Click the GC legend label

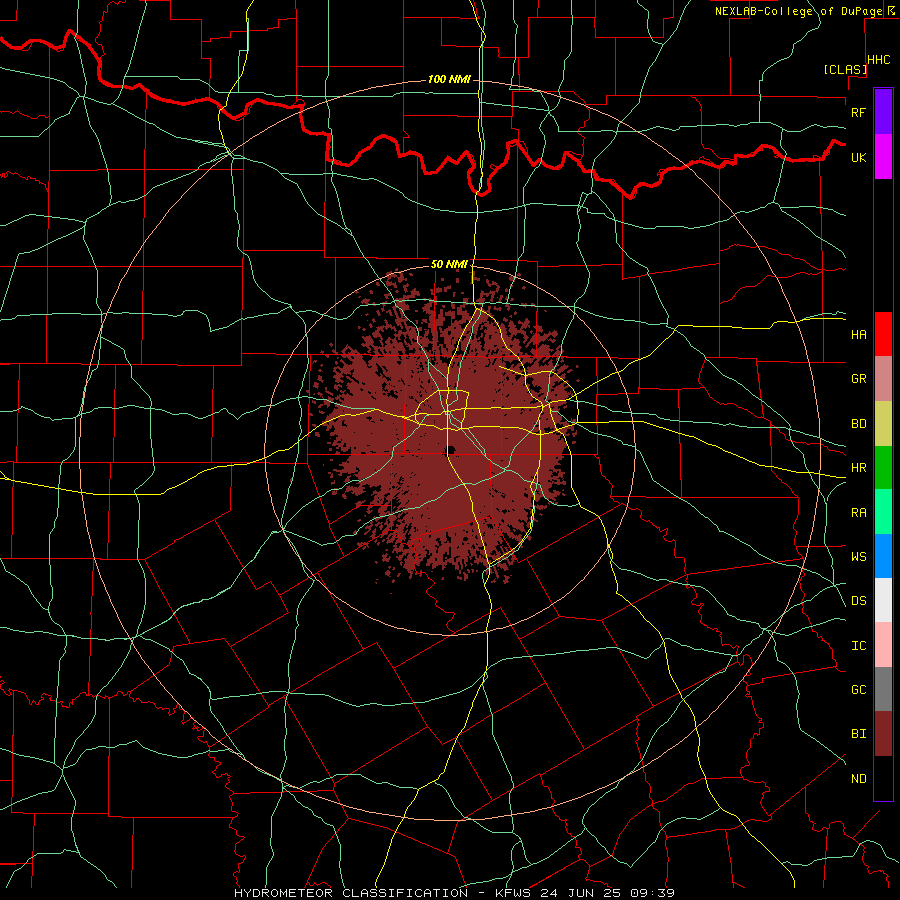(x=858, y=690)
